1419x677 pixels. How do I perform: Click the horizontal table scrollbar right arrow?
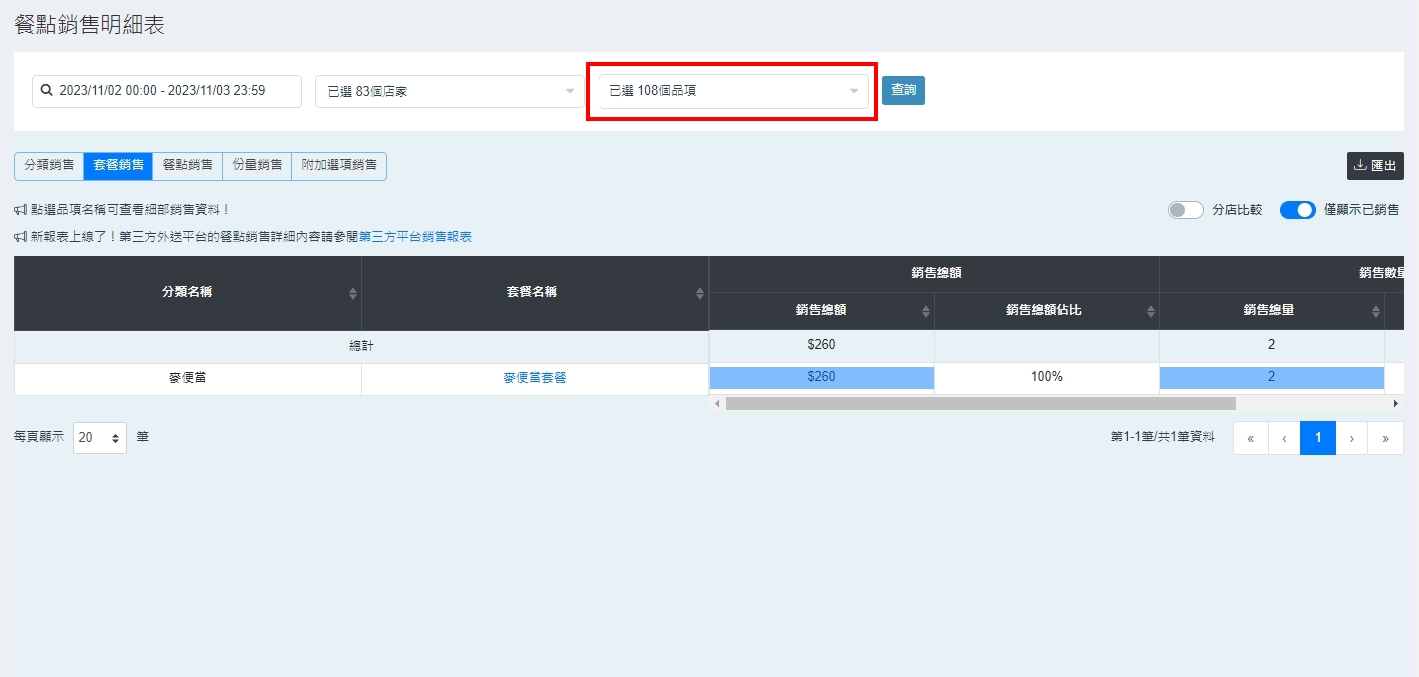pyautogui.click(x=1395, y=403)
